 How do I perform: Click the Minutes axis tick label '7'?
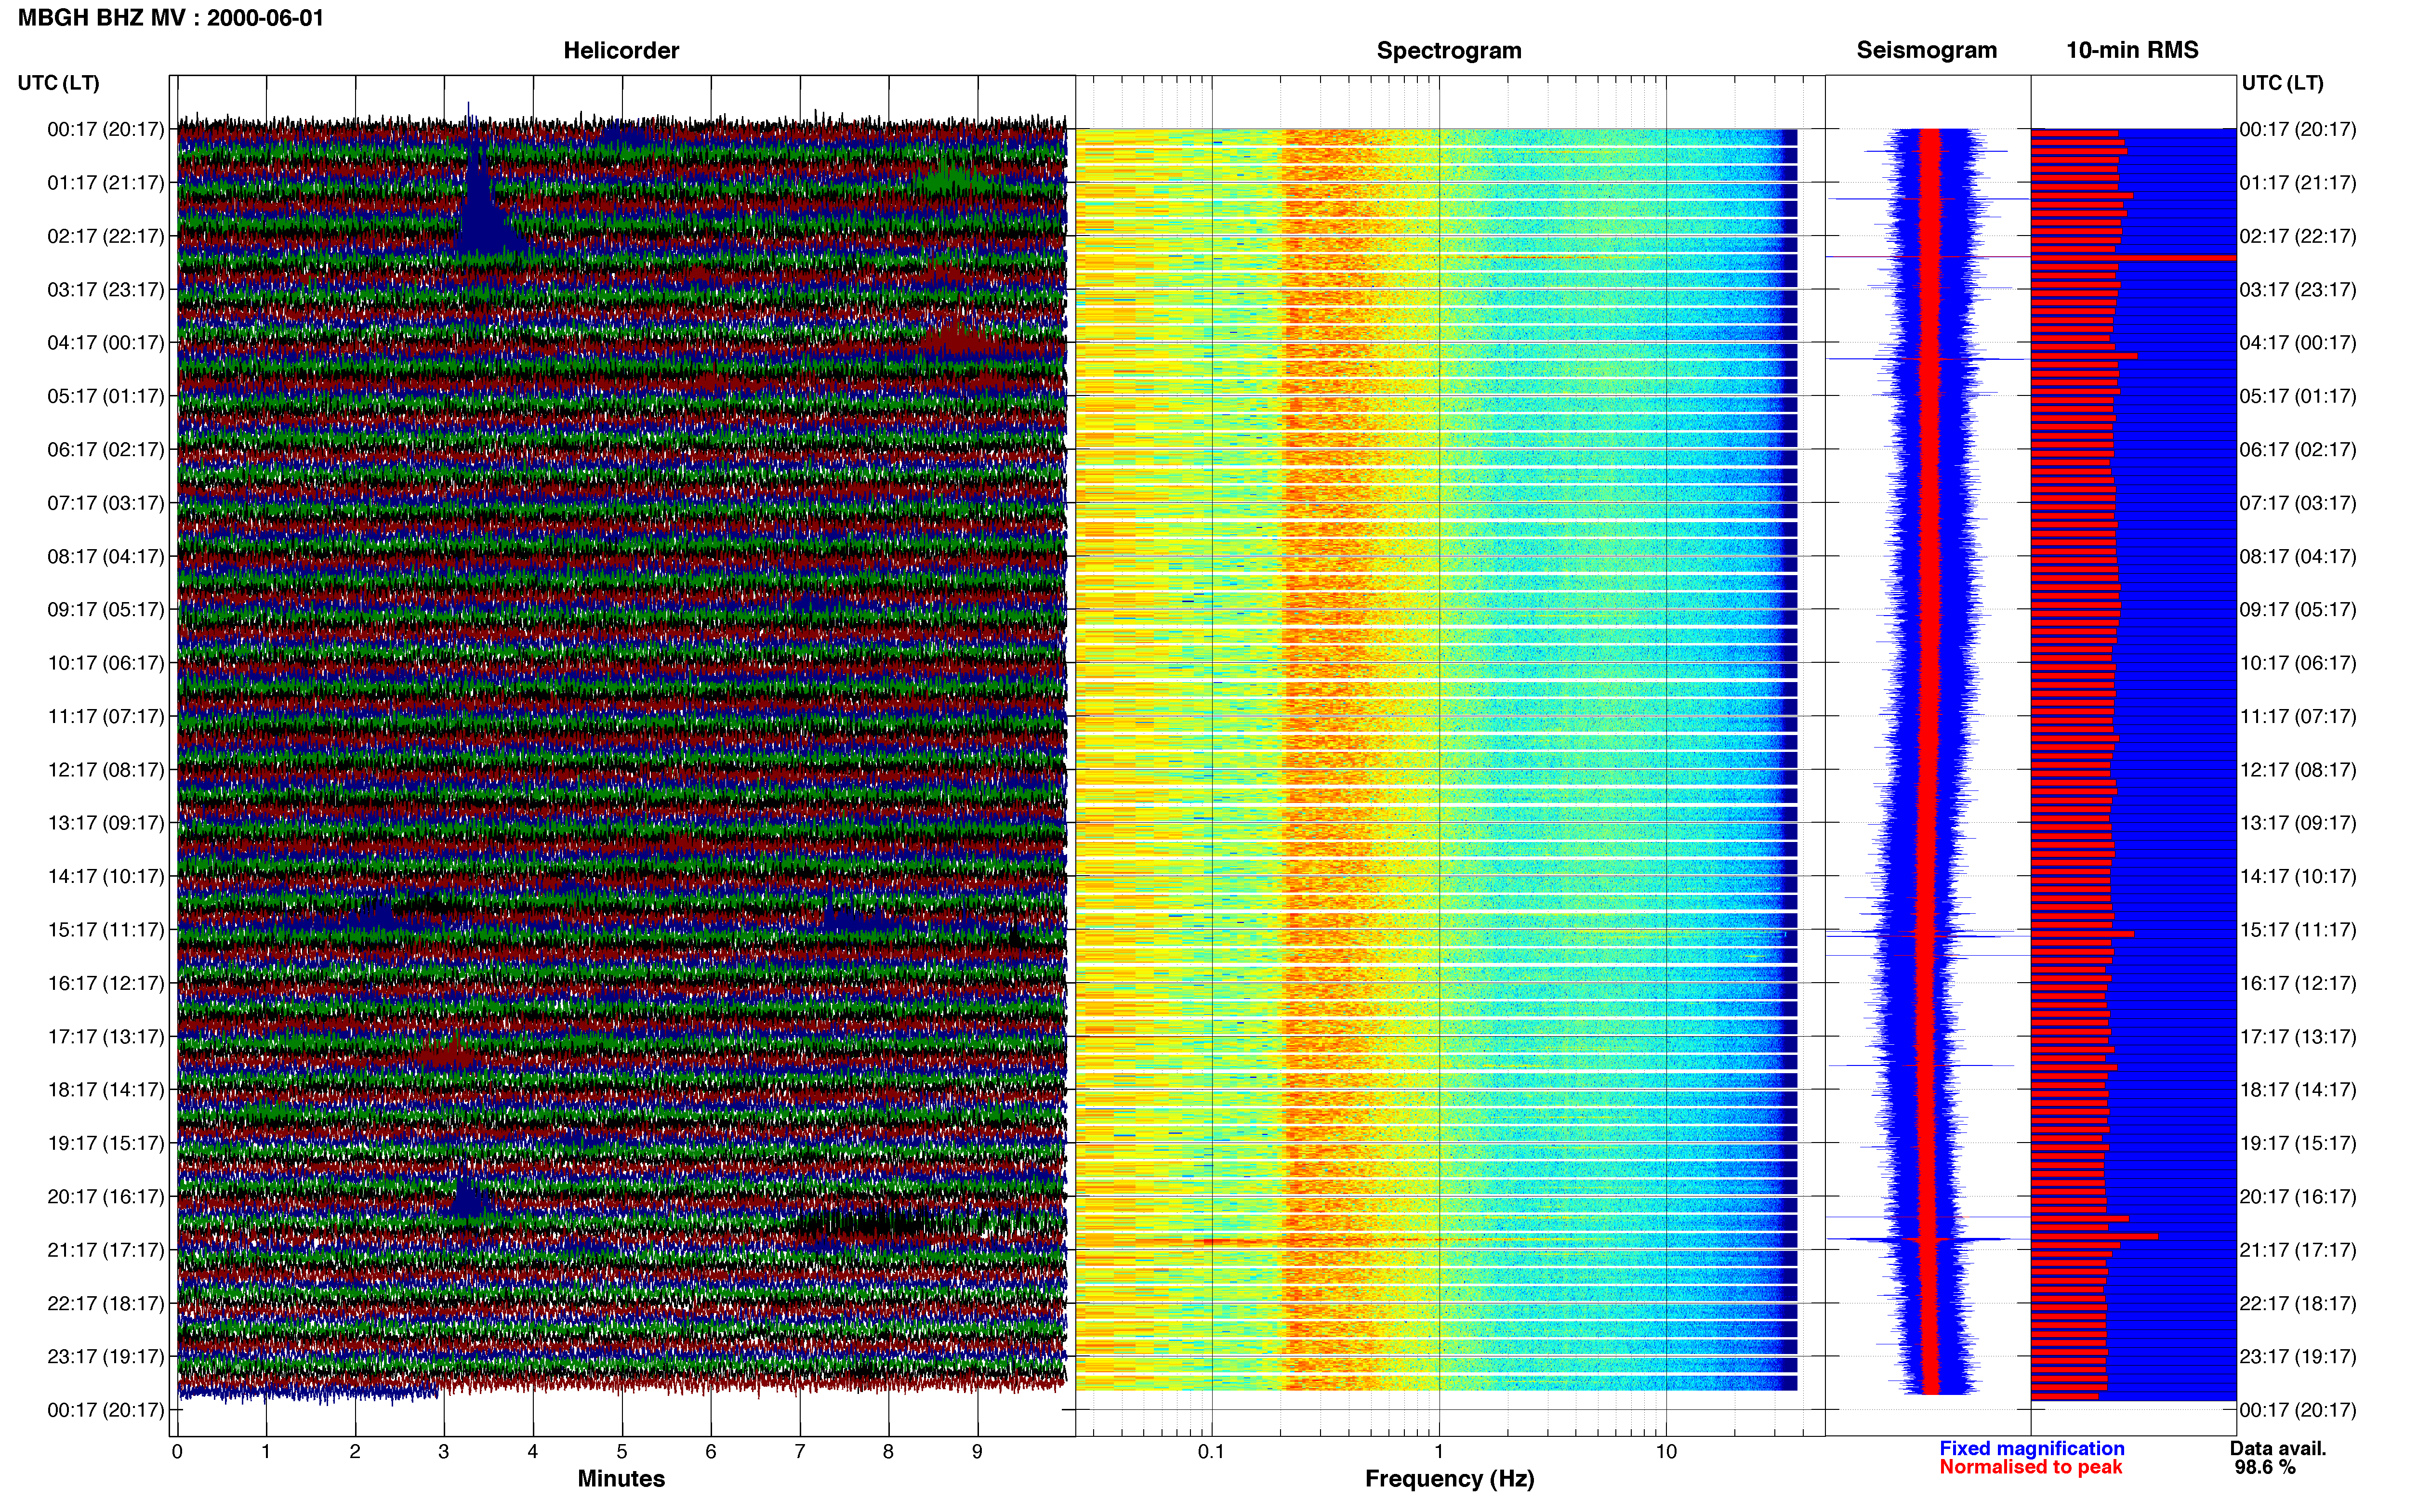pos(800,1452)
